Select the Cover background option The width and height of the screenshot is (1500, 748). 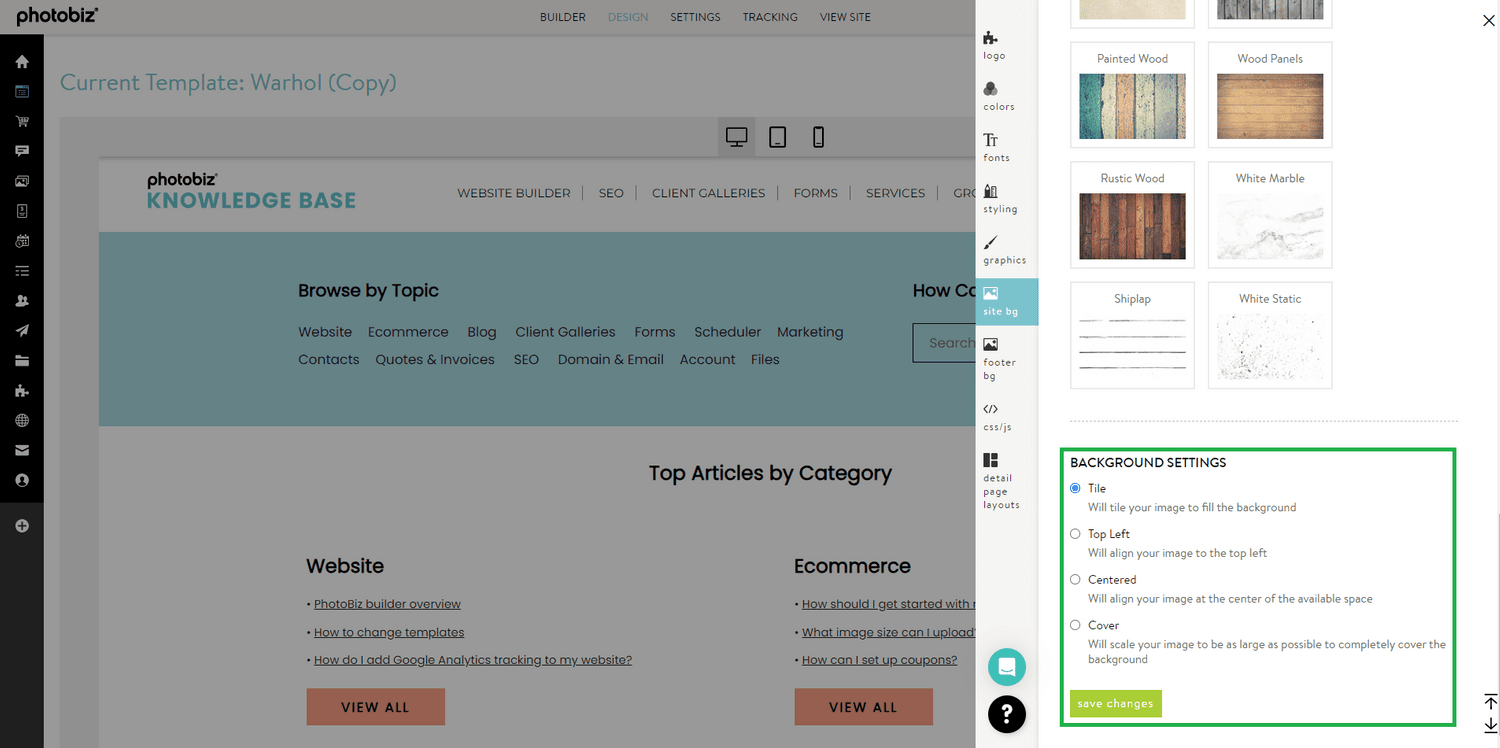coord(1075,624)
